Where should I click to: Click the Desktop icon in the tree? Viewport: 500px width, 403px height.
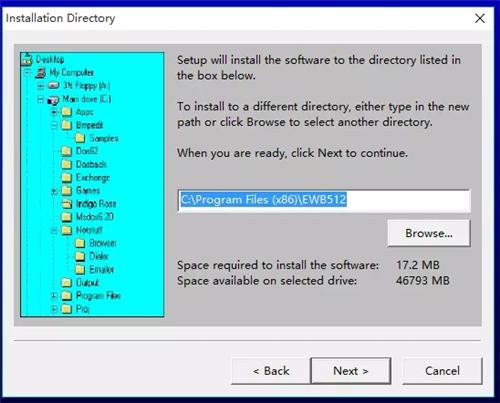27,59
